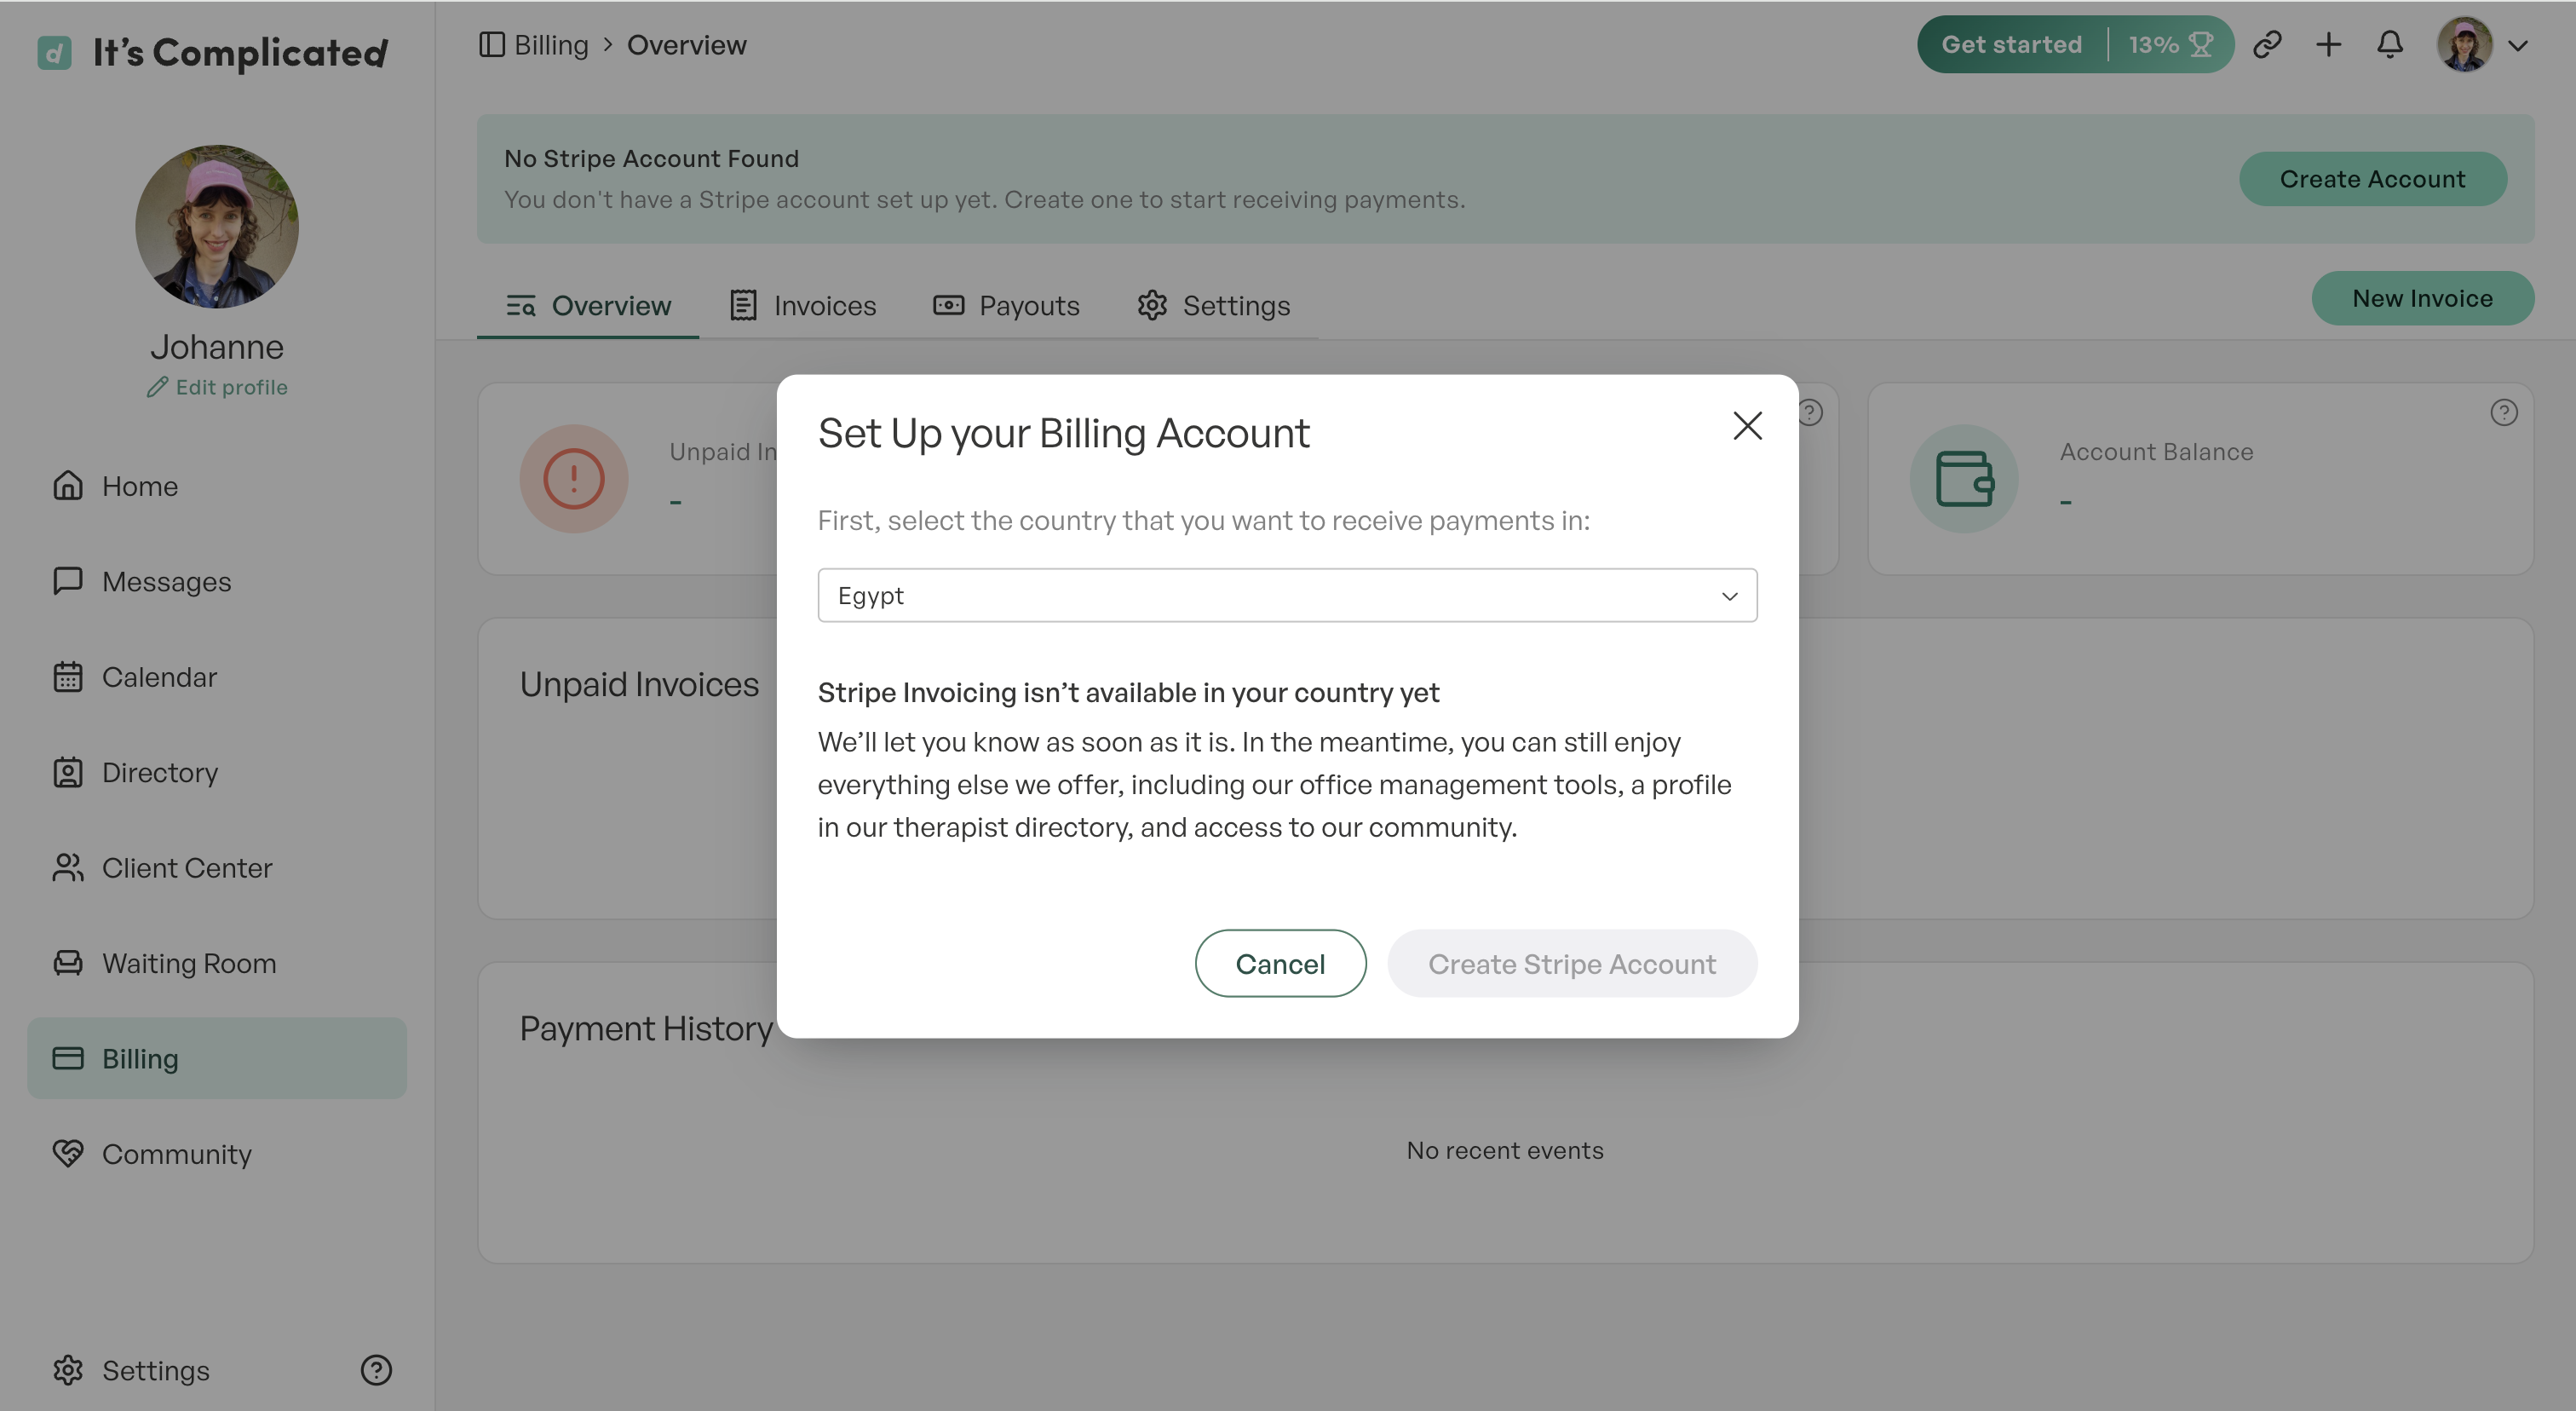This screenshot has width=2576, height=1411.
Task: Click Create Account in Stripe banner
Action: (x=2372, y=179)
